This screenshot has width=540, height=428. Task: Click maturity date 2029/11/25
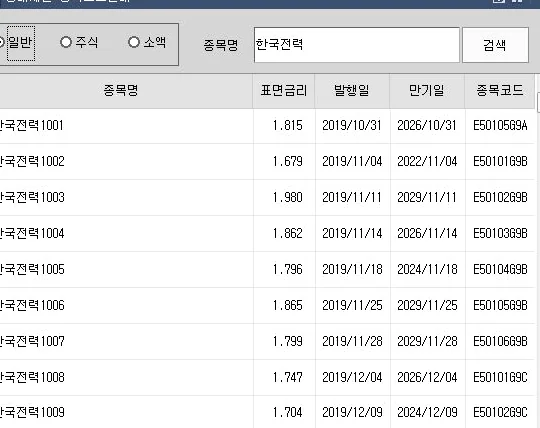[x=427, y=305]
